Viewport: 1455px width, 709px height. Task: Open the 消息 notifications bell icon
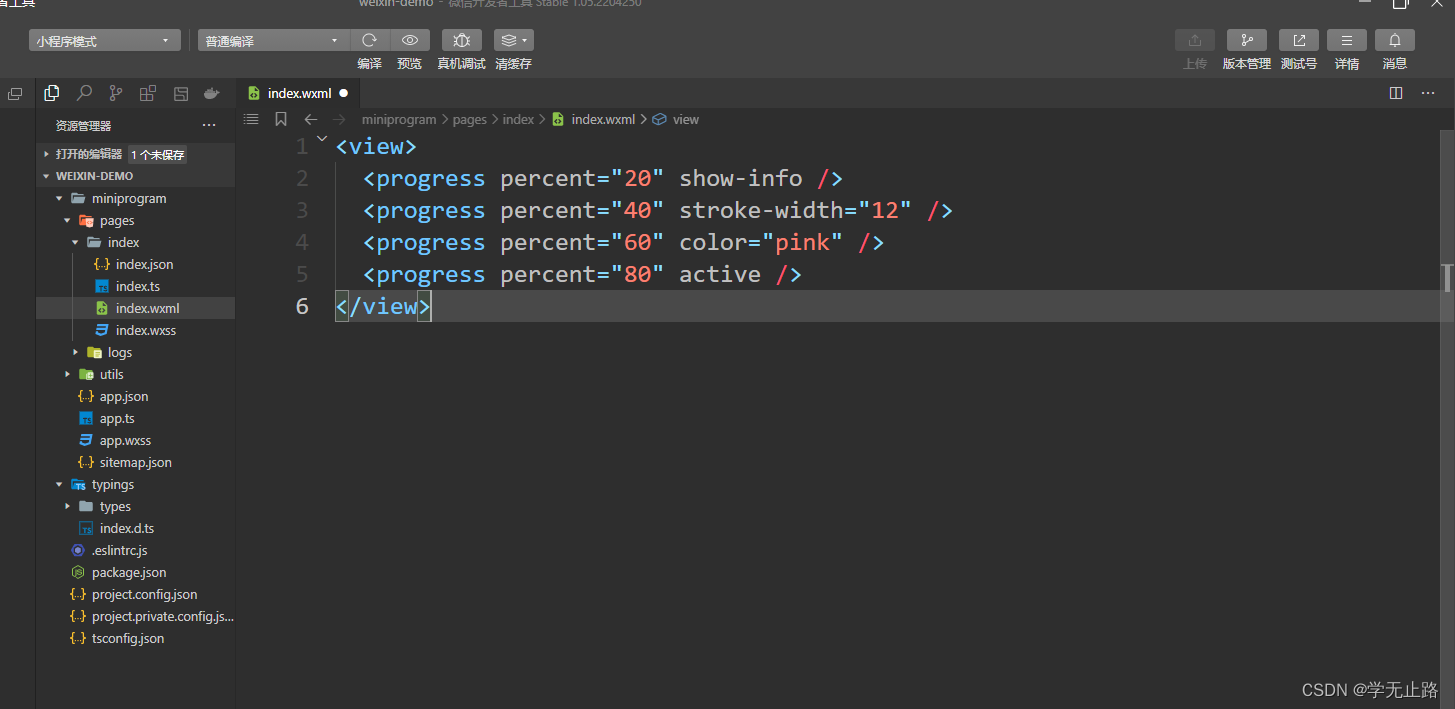point(1395,40)
